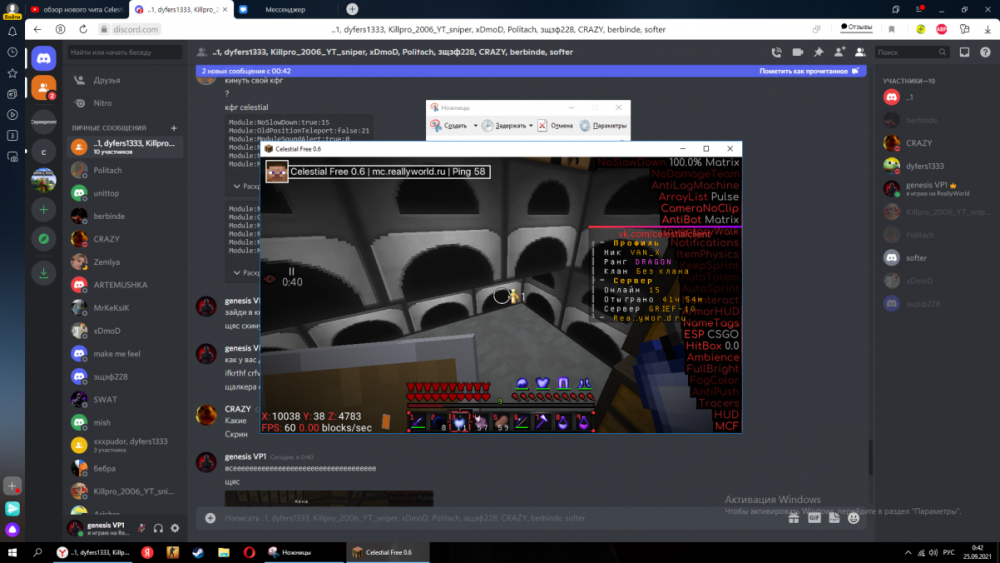Start a voice call in the group
The height and width of the screenshot is (563, 1000).
(776, 52)
